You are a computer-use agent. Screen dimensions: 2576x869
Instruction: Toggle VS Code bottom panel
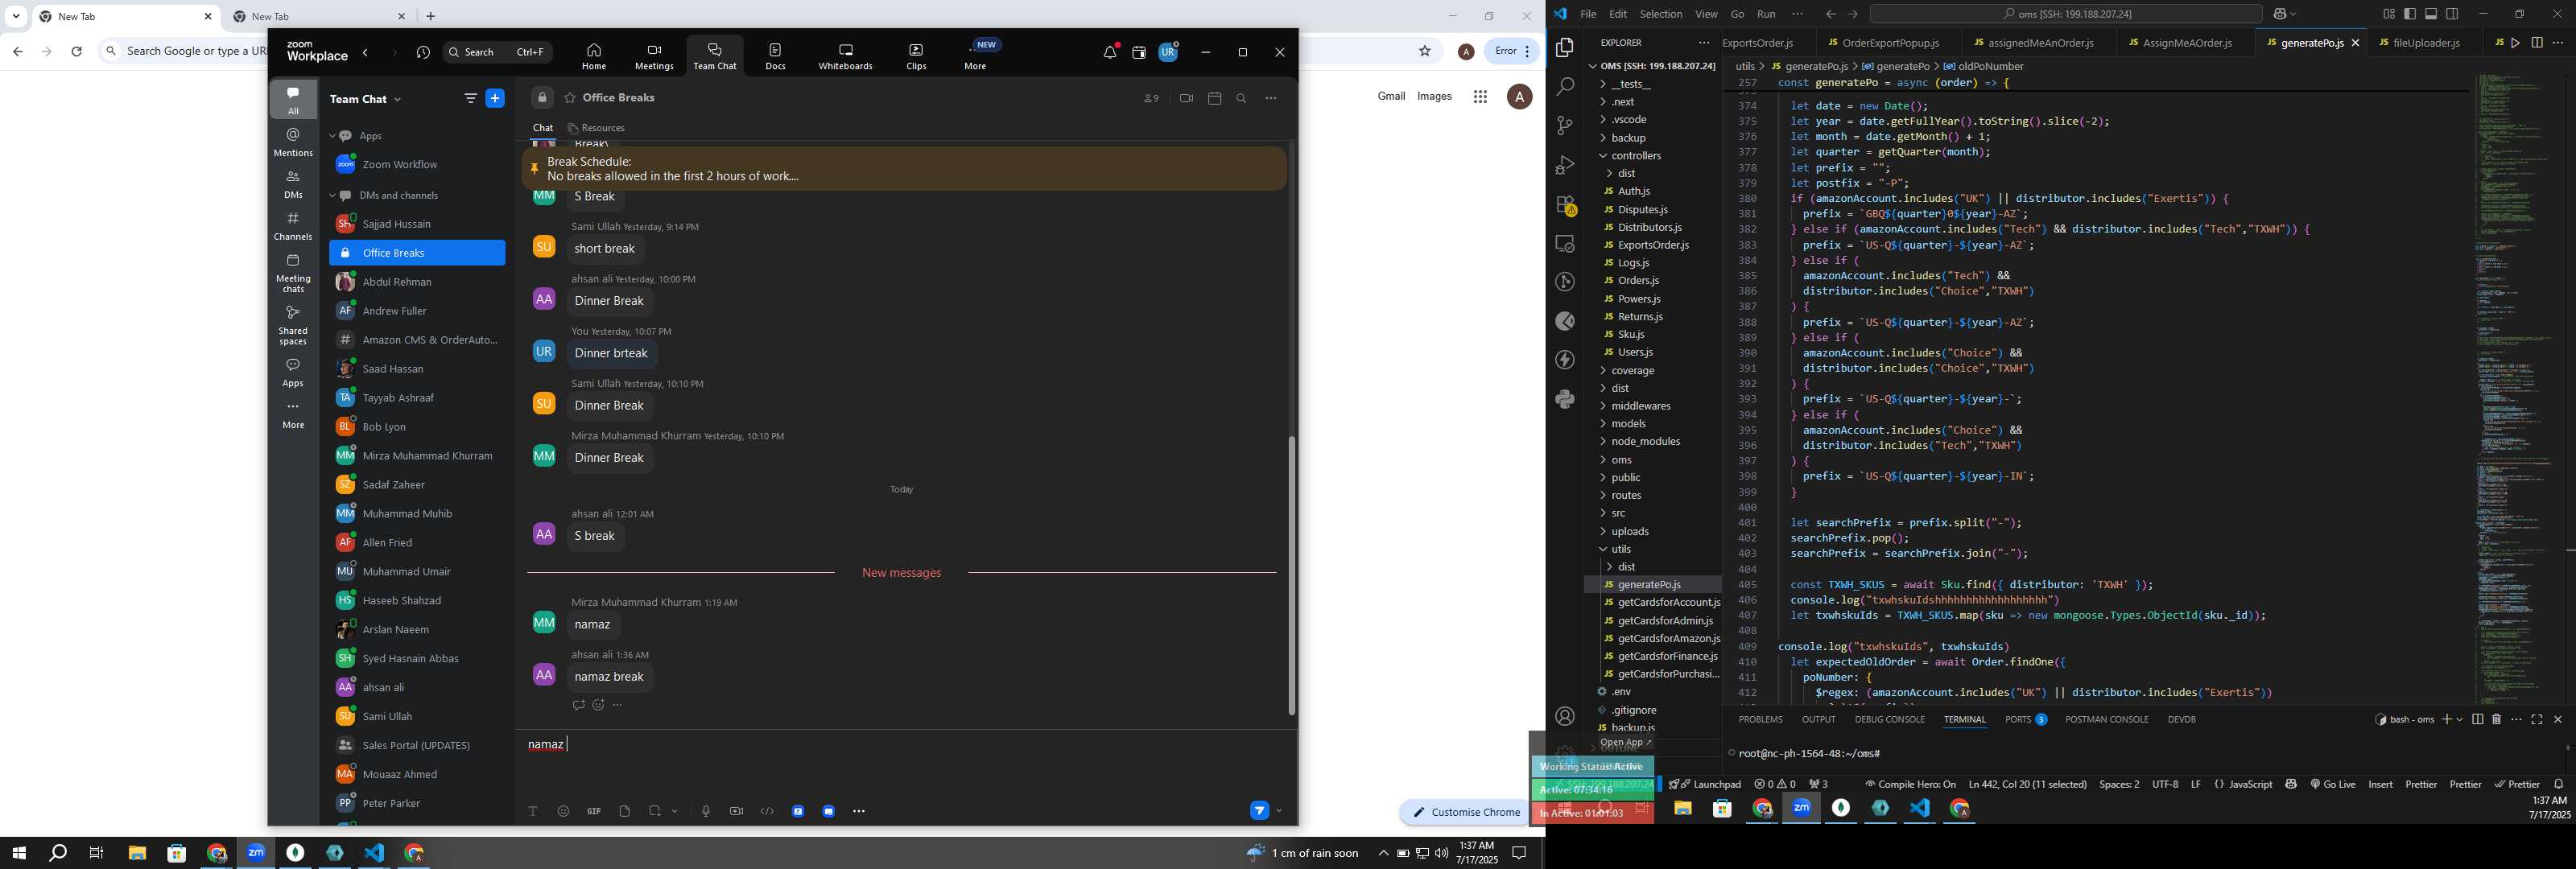2431,14
